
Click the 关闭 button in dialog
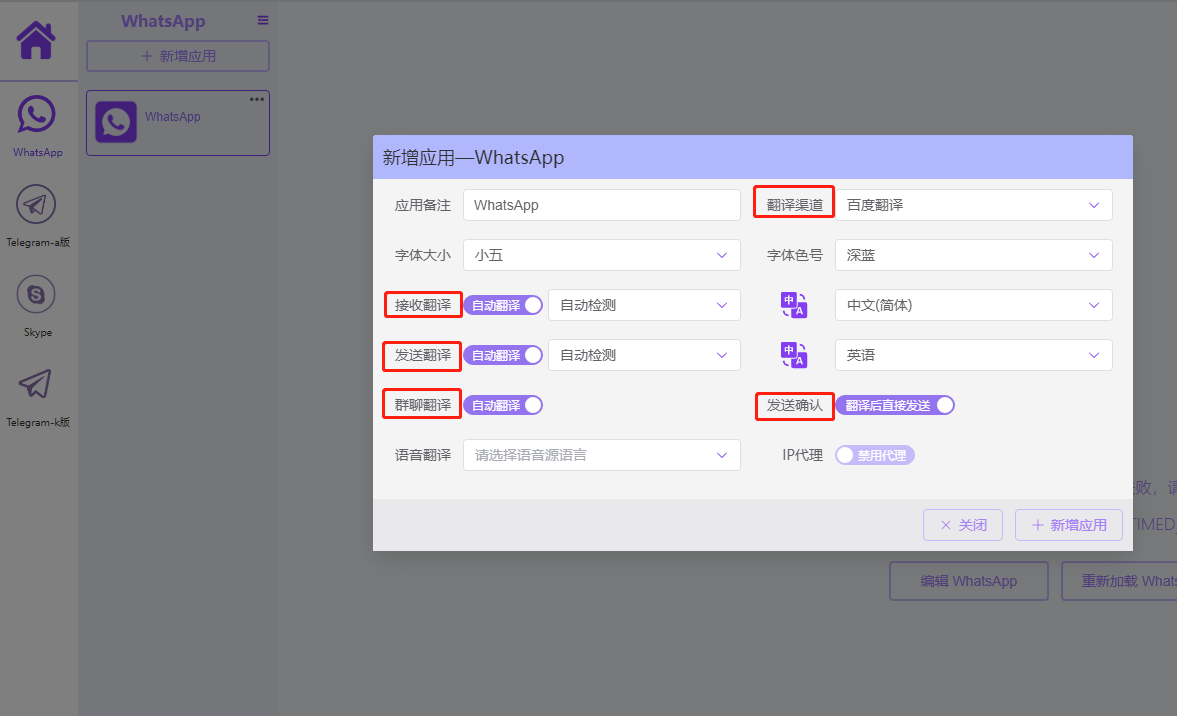click(x=962, y=525)
